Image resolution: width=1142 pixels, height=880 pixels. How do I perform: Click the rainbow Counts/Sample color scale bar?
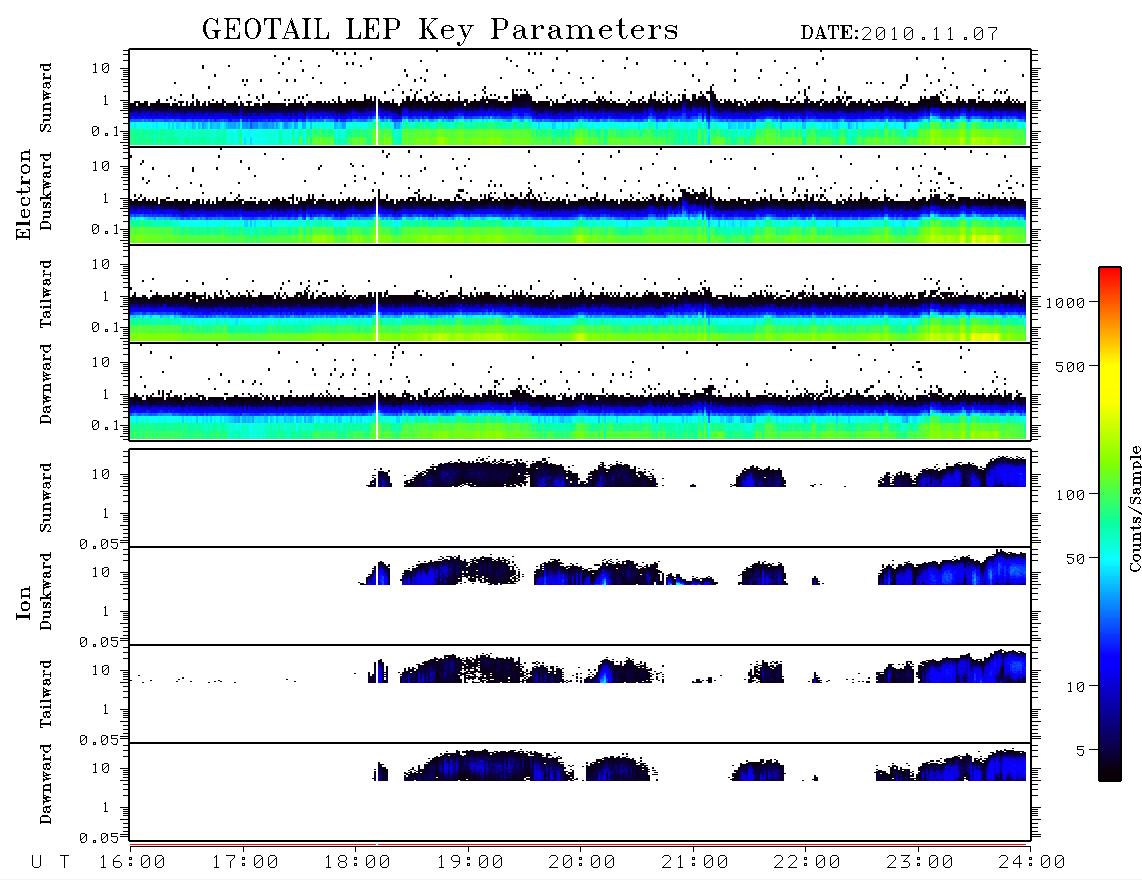(1110, 524)
